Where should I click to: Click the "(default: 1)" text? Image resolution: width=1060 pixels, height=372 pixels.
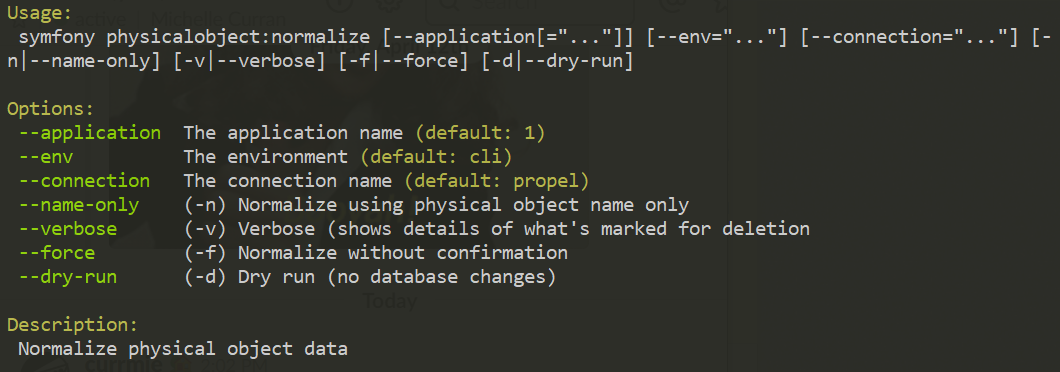(481, 133)
